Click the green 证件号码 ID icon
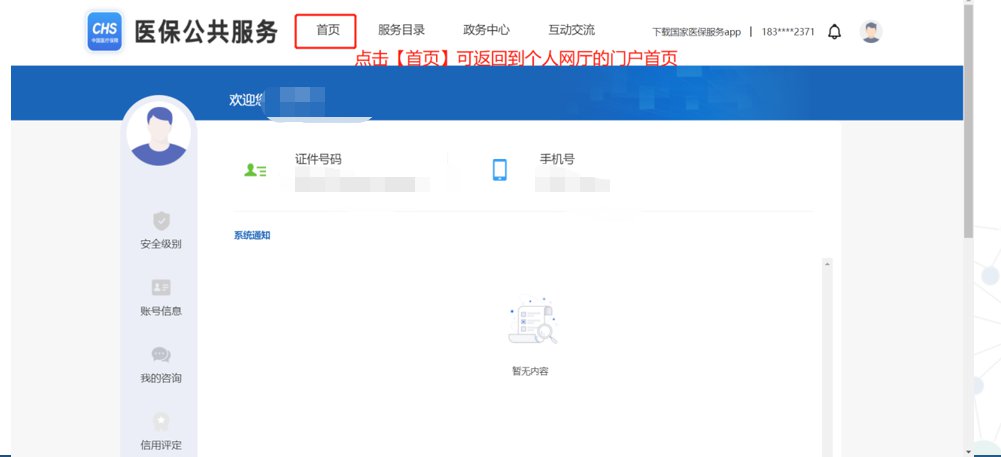1001x457 pixels. click(x=255, y=170)
